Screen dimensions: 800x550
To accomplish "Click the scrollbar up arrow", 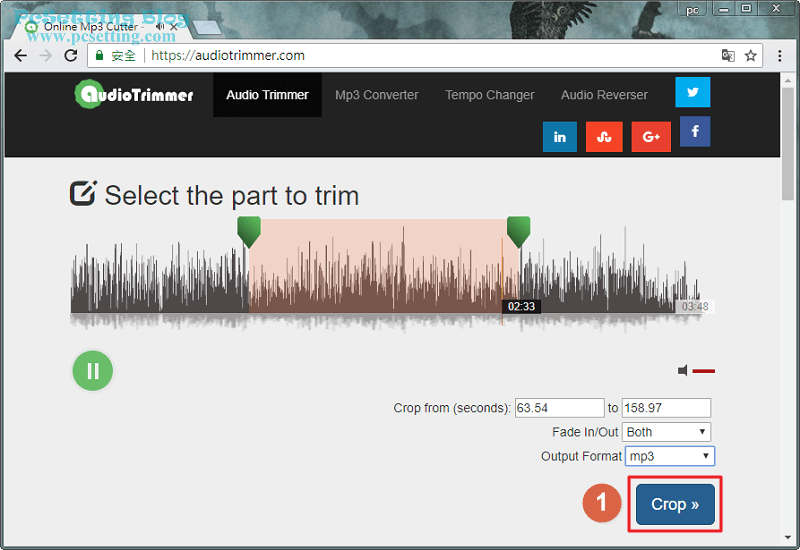I will tap(787, 80).
